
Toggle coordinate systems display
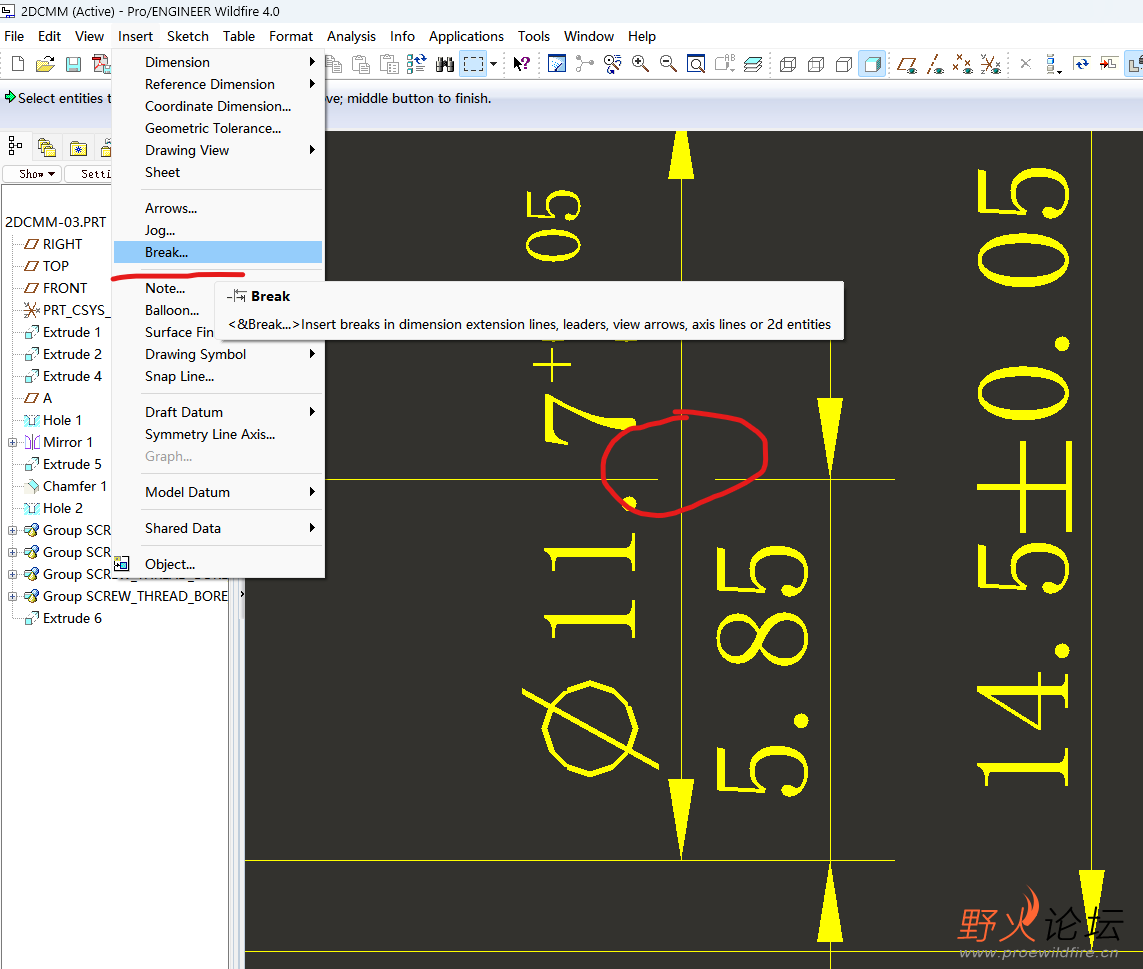[x=990, y=64]
